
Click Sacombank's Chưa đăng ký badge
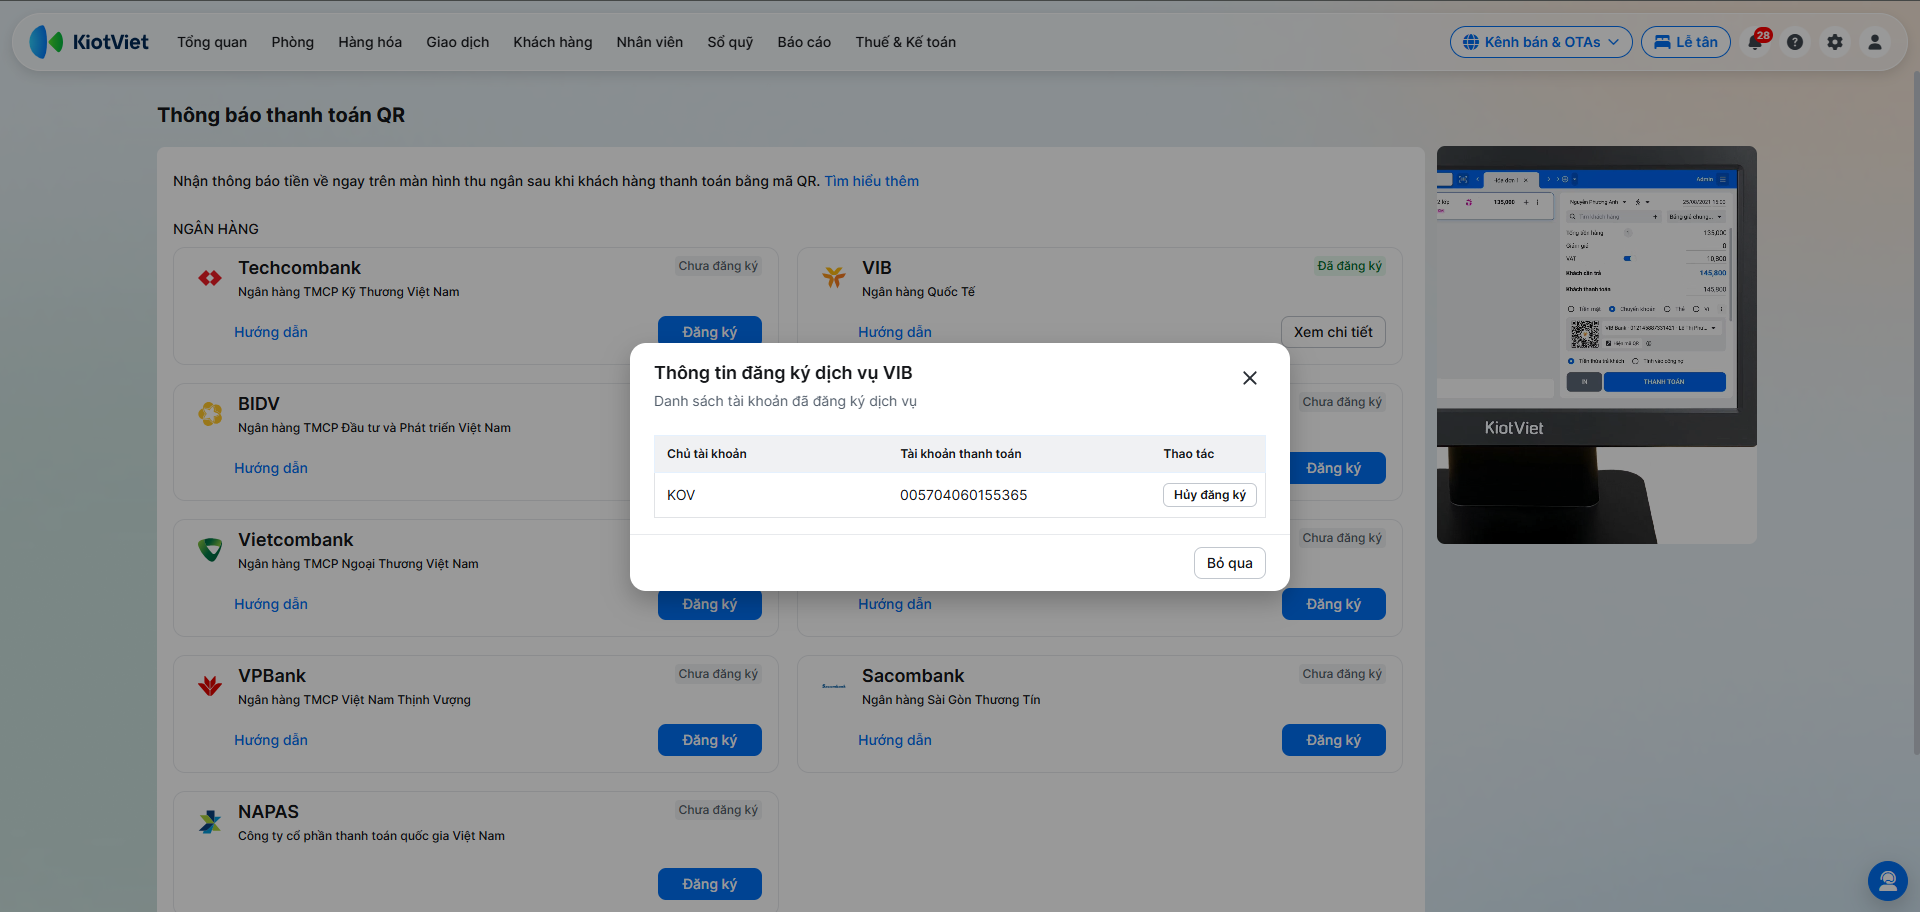click(1342, 674)
